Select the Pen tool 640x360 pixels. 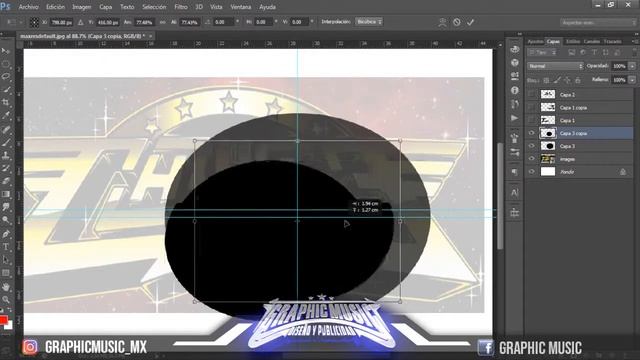6,234
